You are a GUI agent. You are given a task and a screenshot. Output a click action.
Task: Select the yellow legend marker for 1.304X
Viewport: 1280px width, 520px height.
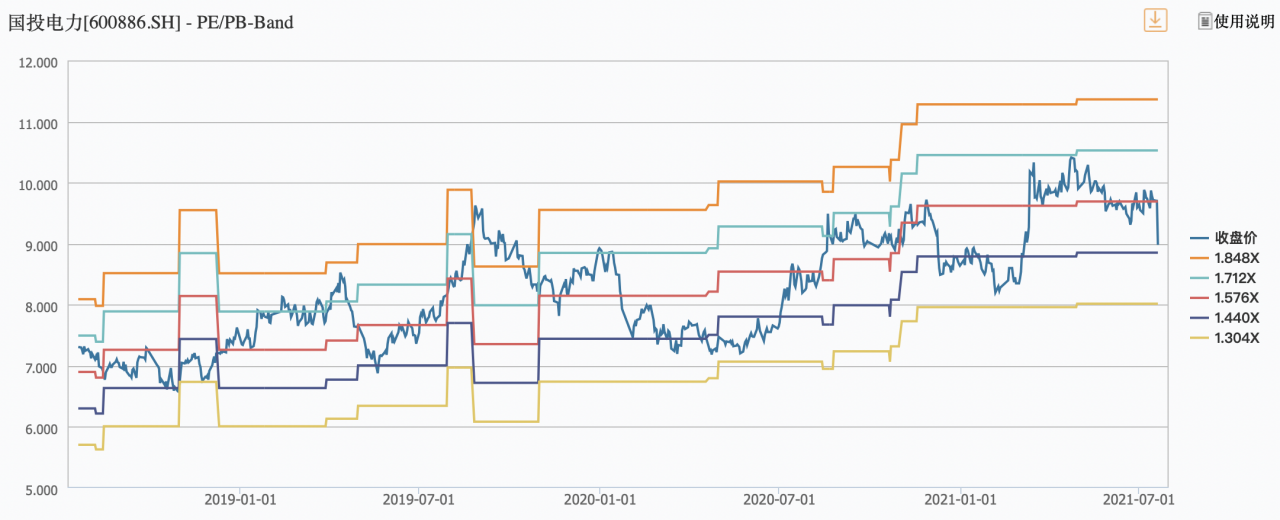[1200, 338]
